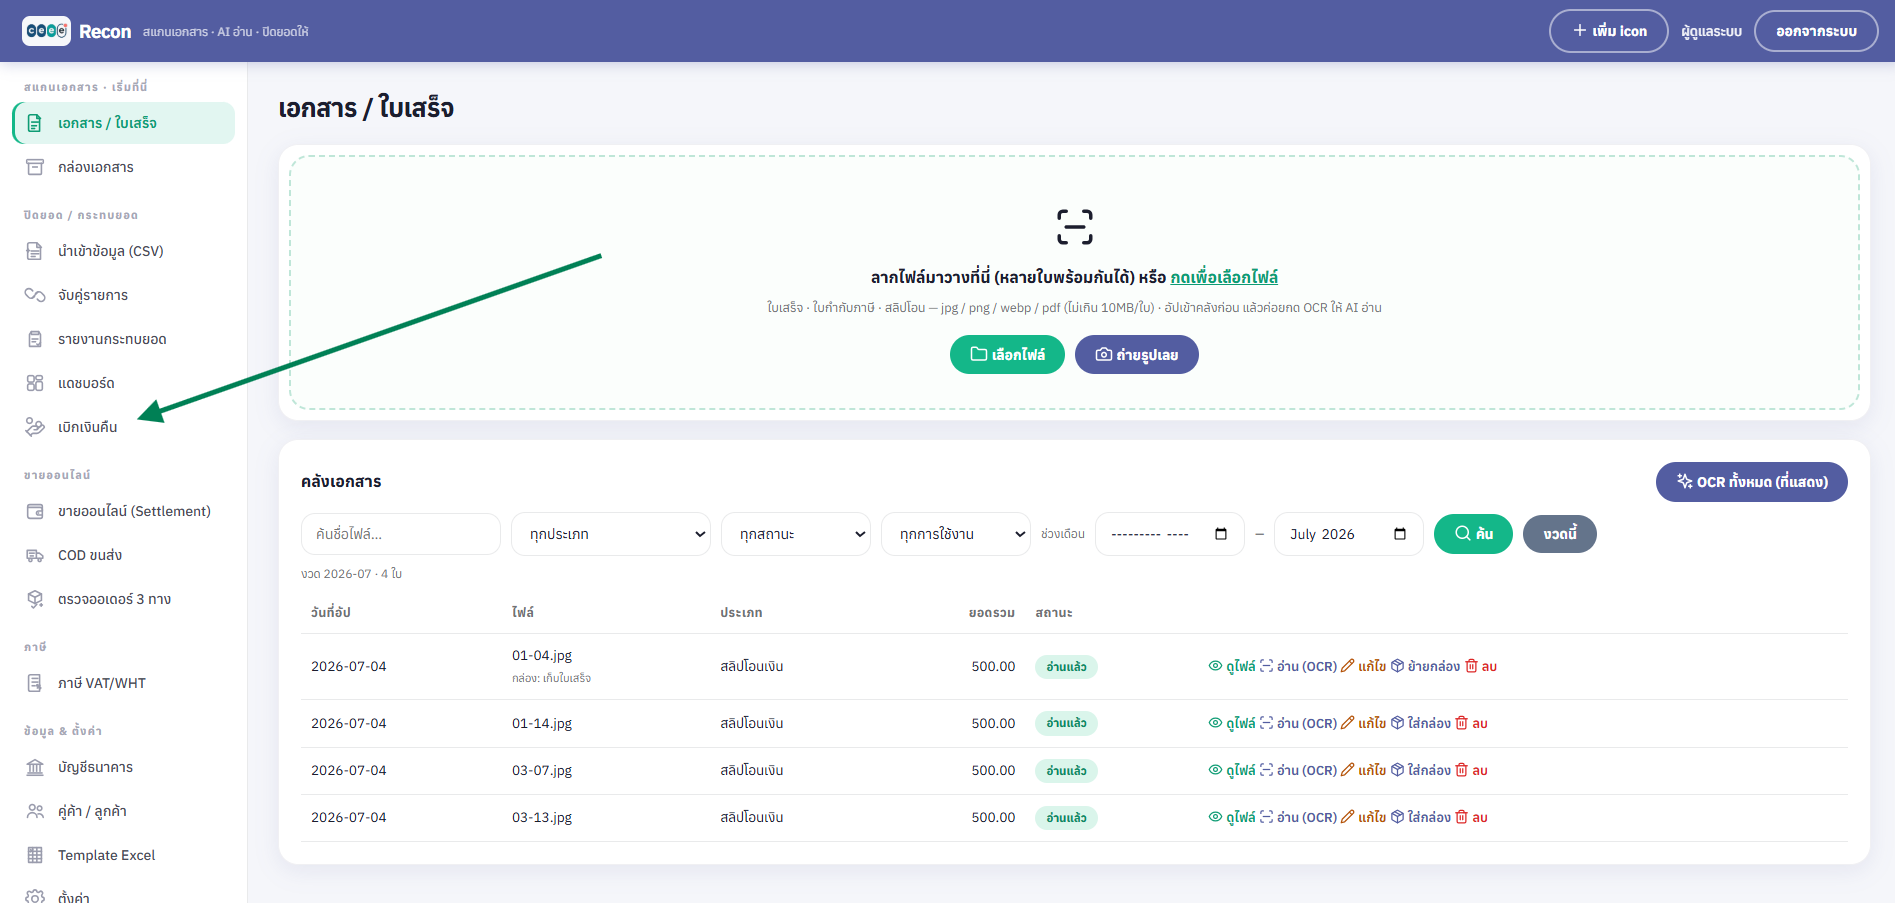Image resolution: width=1895 pixels, height=903 pixels.
Task: Focus the file name search field
Action: click(401, 534)
